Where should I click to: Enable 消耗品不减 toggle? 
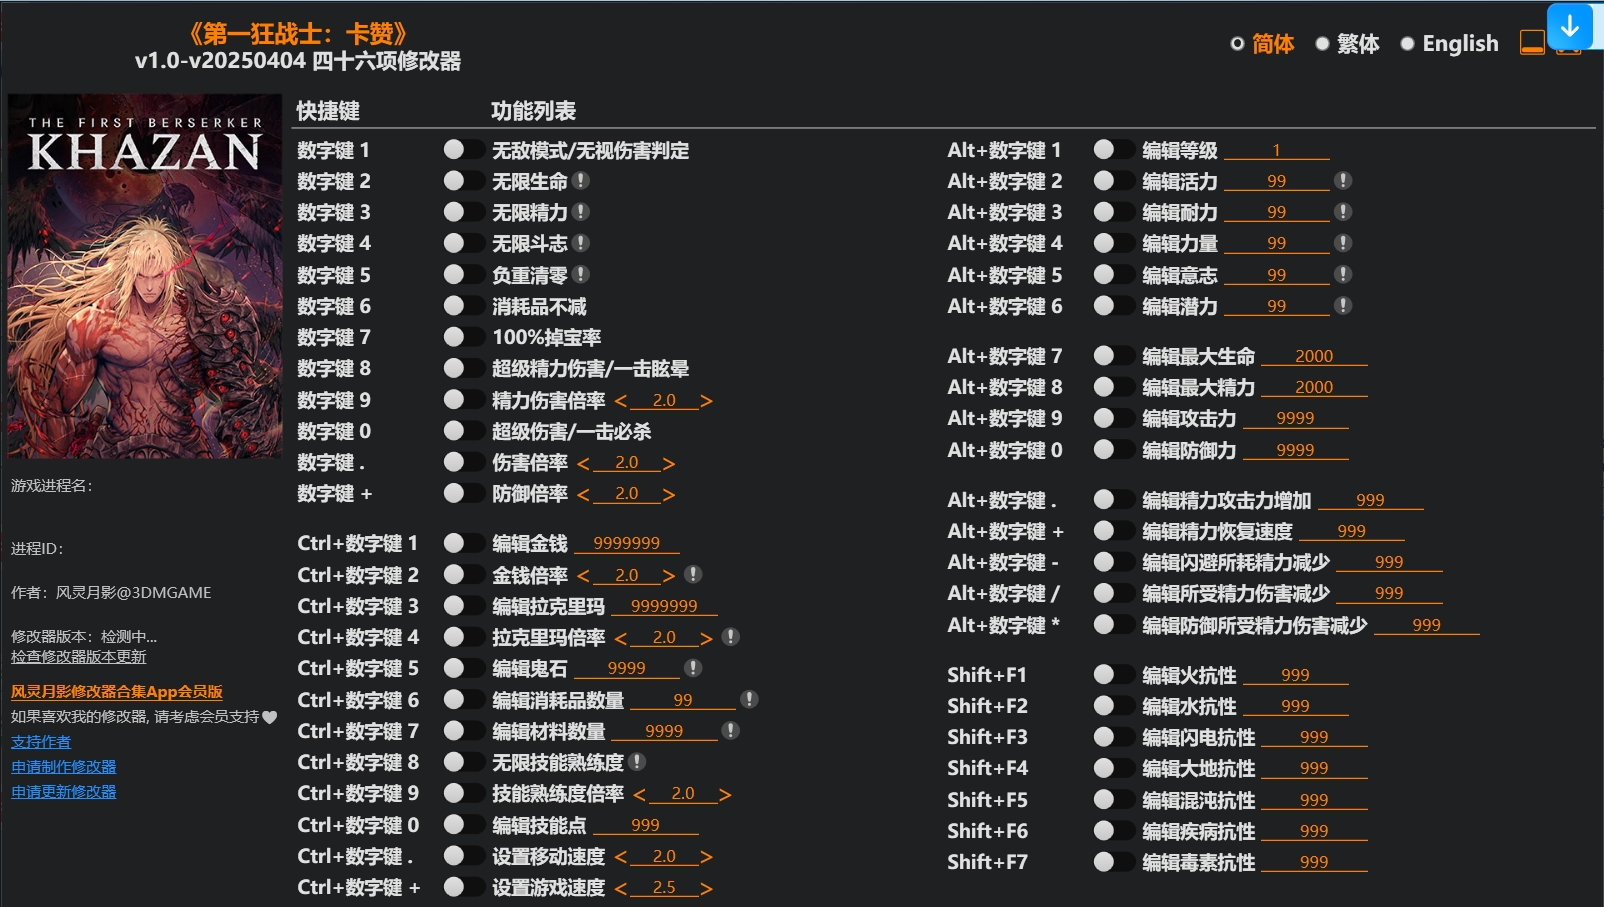click(463, 306)
